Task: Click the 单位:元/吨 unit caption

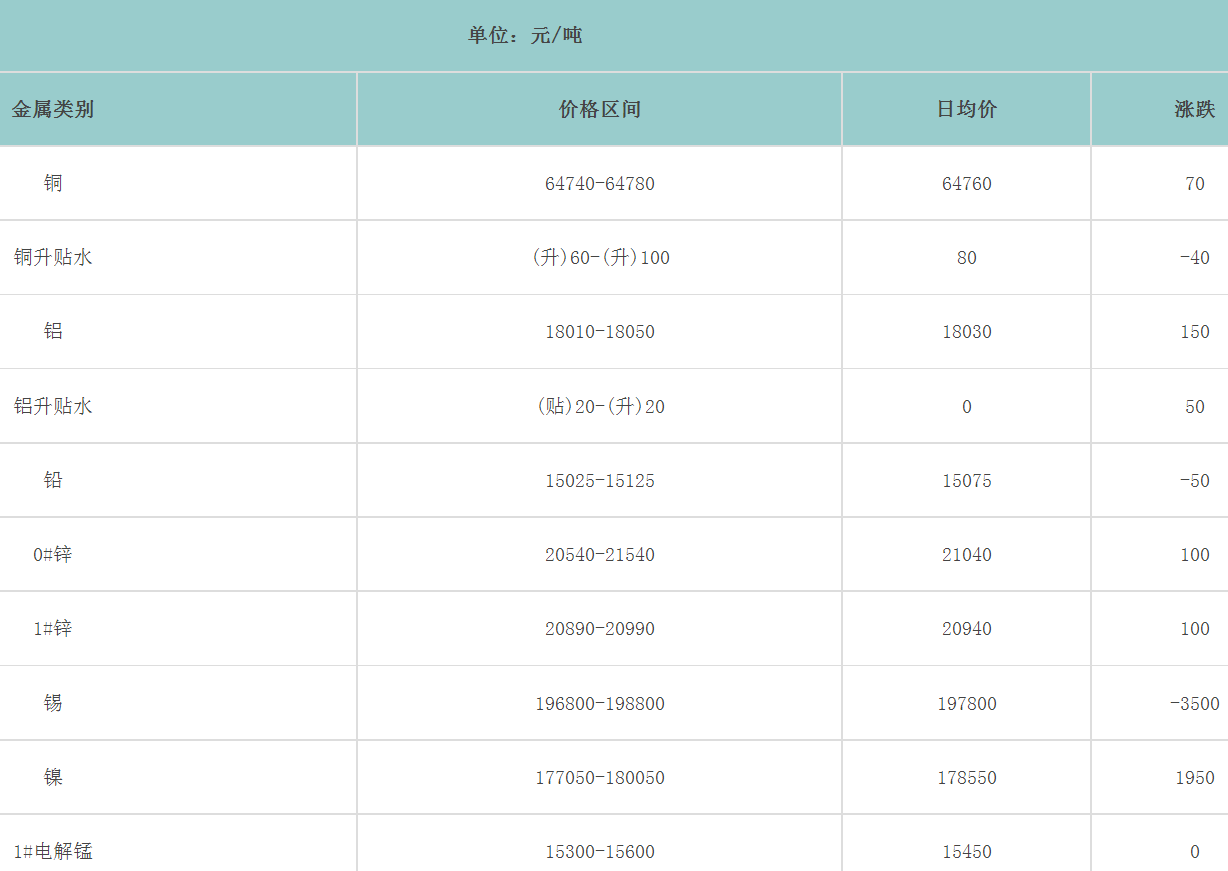Action: tap(525, 36)
